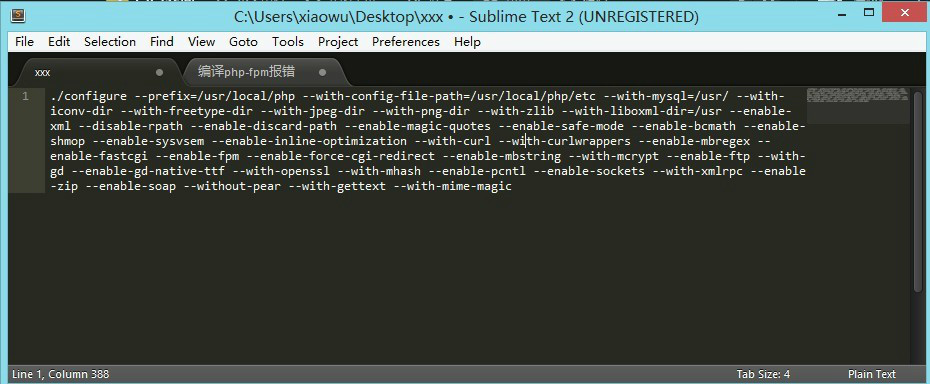The image size is (930, 384).
Task: Open the Tools menu
Action: point(288,42)
